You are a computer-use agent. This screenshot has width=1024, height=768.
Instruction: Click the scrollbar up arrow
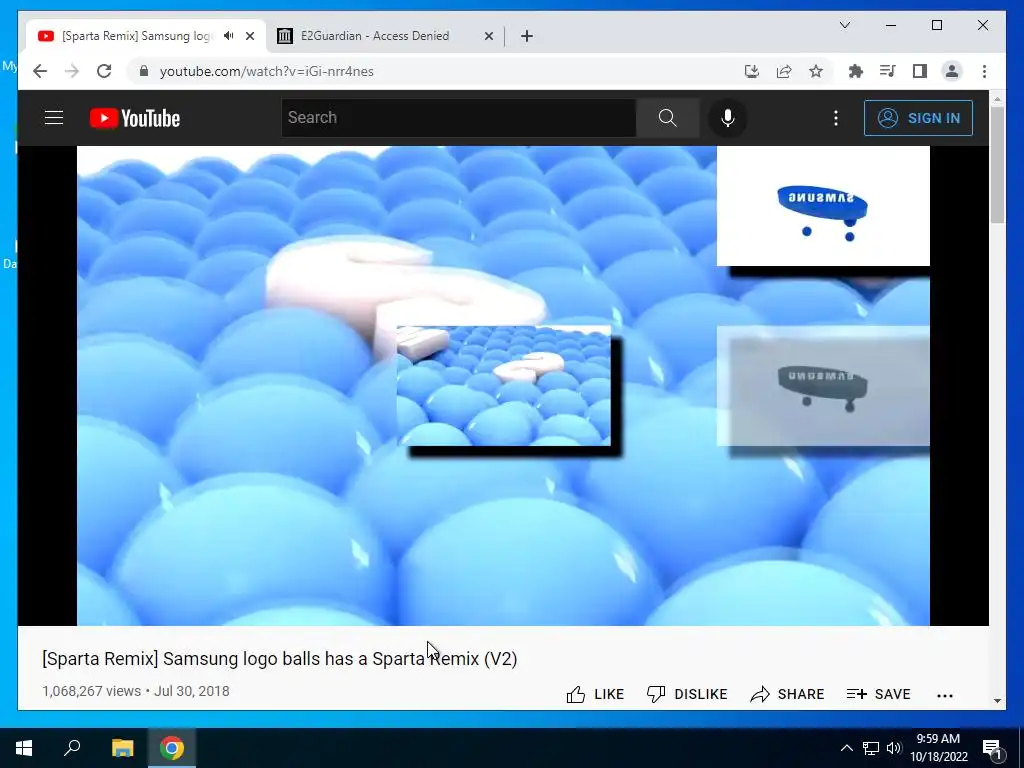click(x=997, y=99)
